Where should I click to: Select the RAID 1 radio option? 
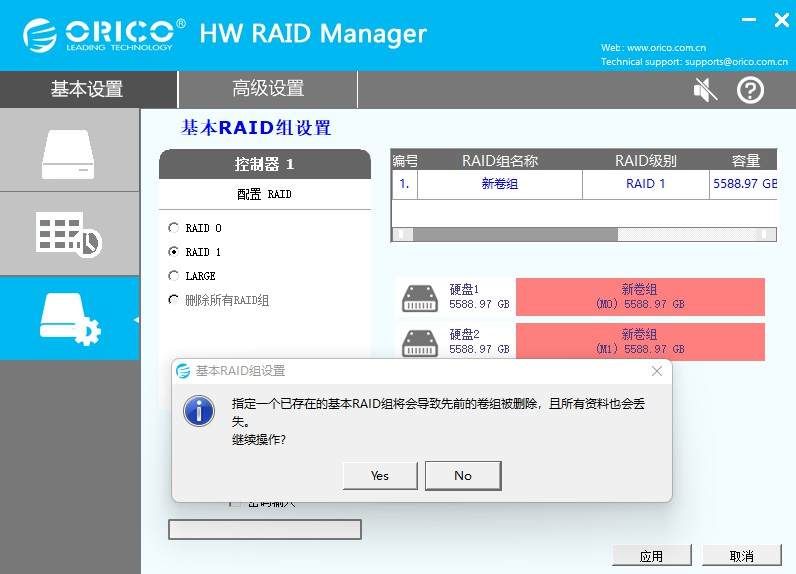(174, 251)
